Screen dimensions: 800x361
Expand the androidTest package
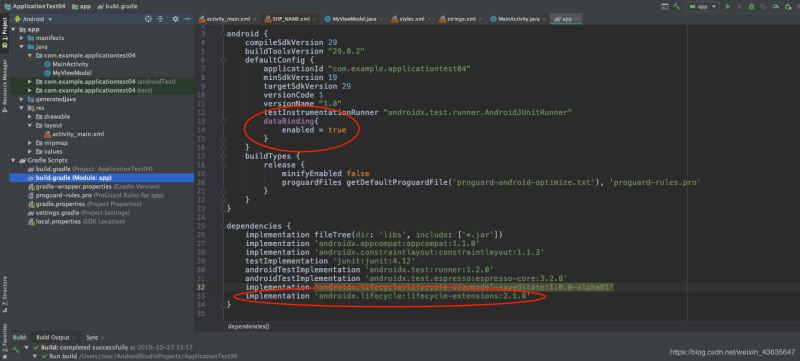point(30,82)
